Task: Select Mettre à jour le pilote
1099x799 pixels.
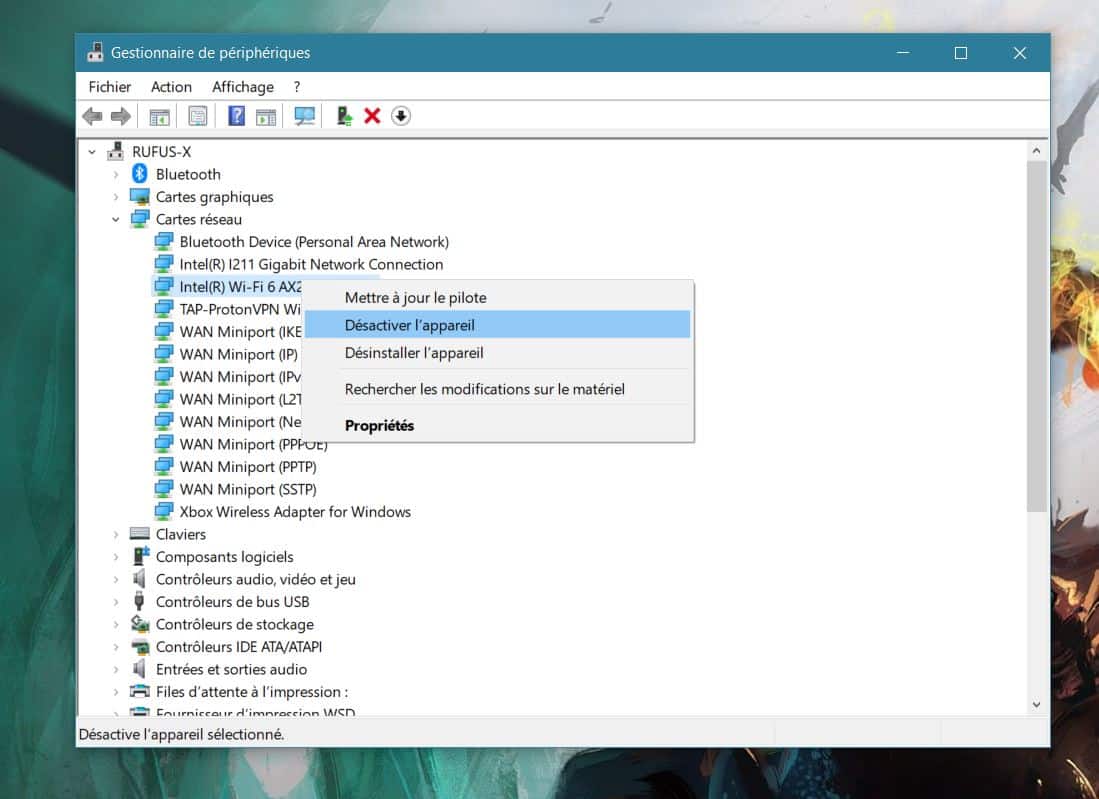Action: pos(415,297)
